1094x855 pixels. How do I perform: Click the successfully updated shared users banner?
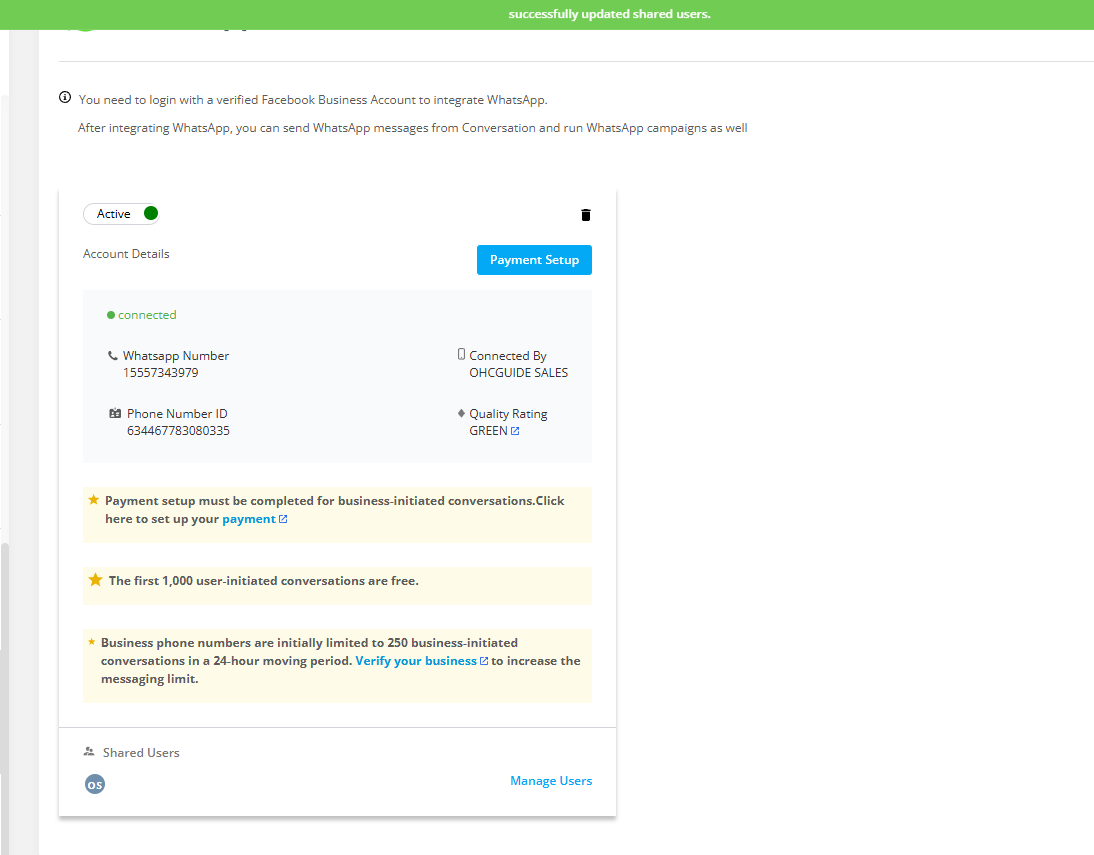[x=547, y=15]
